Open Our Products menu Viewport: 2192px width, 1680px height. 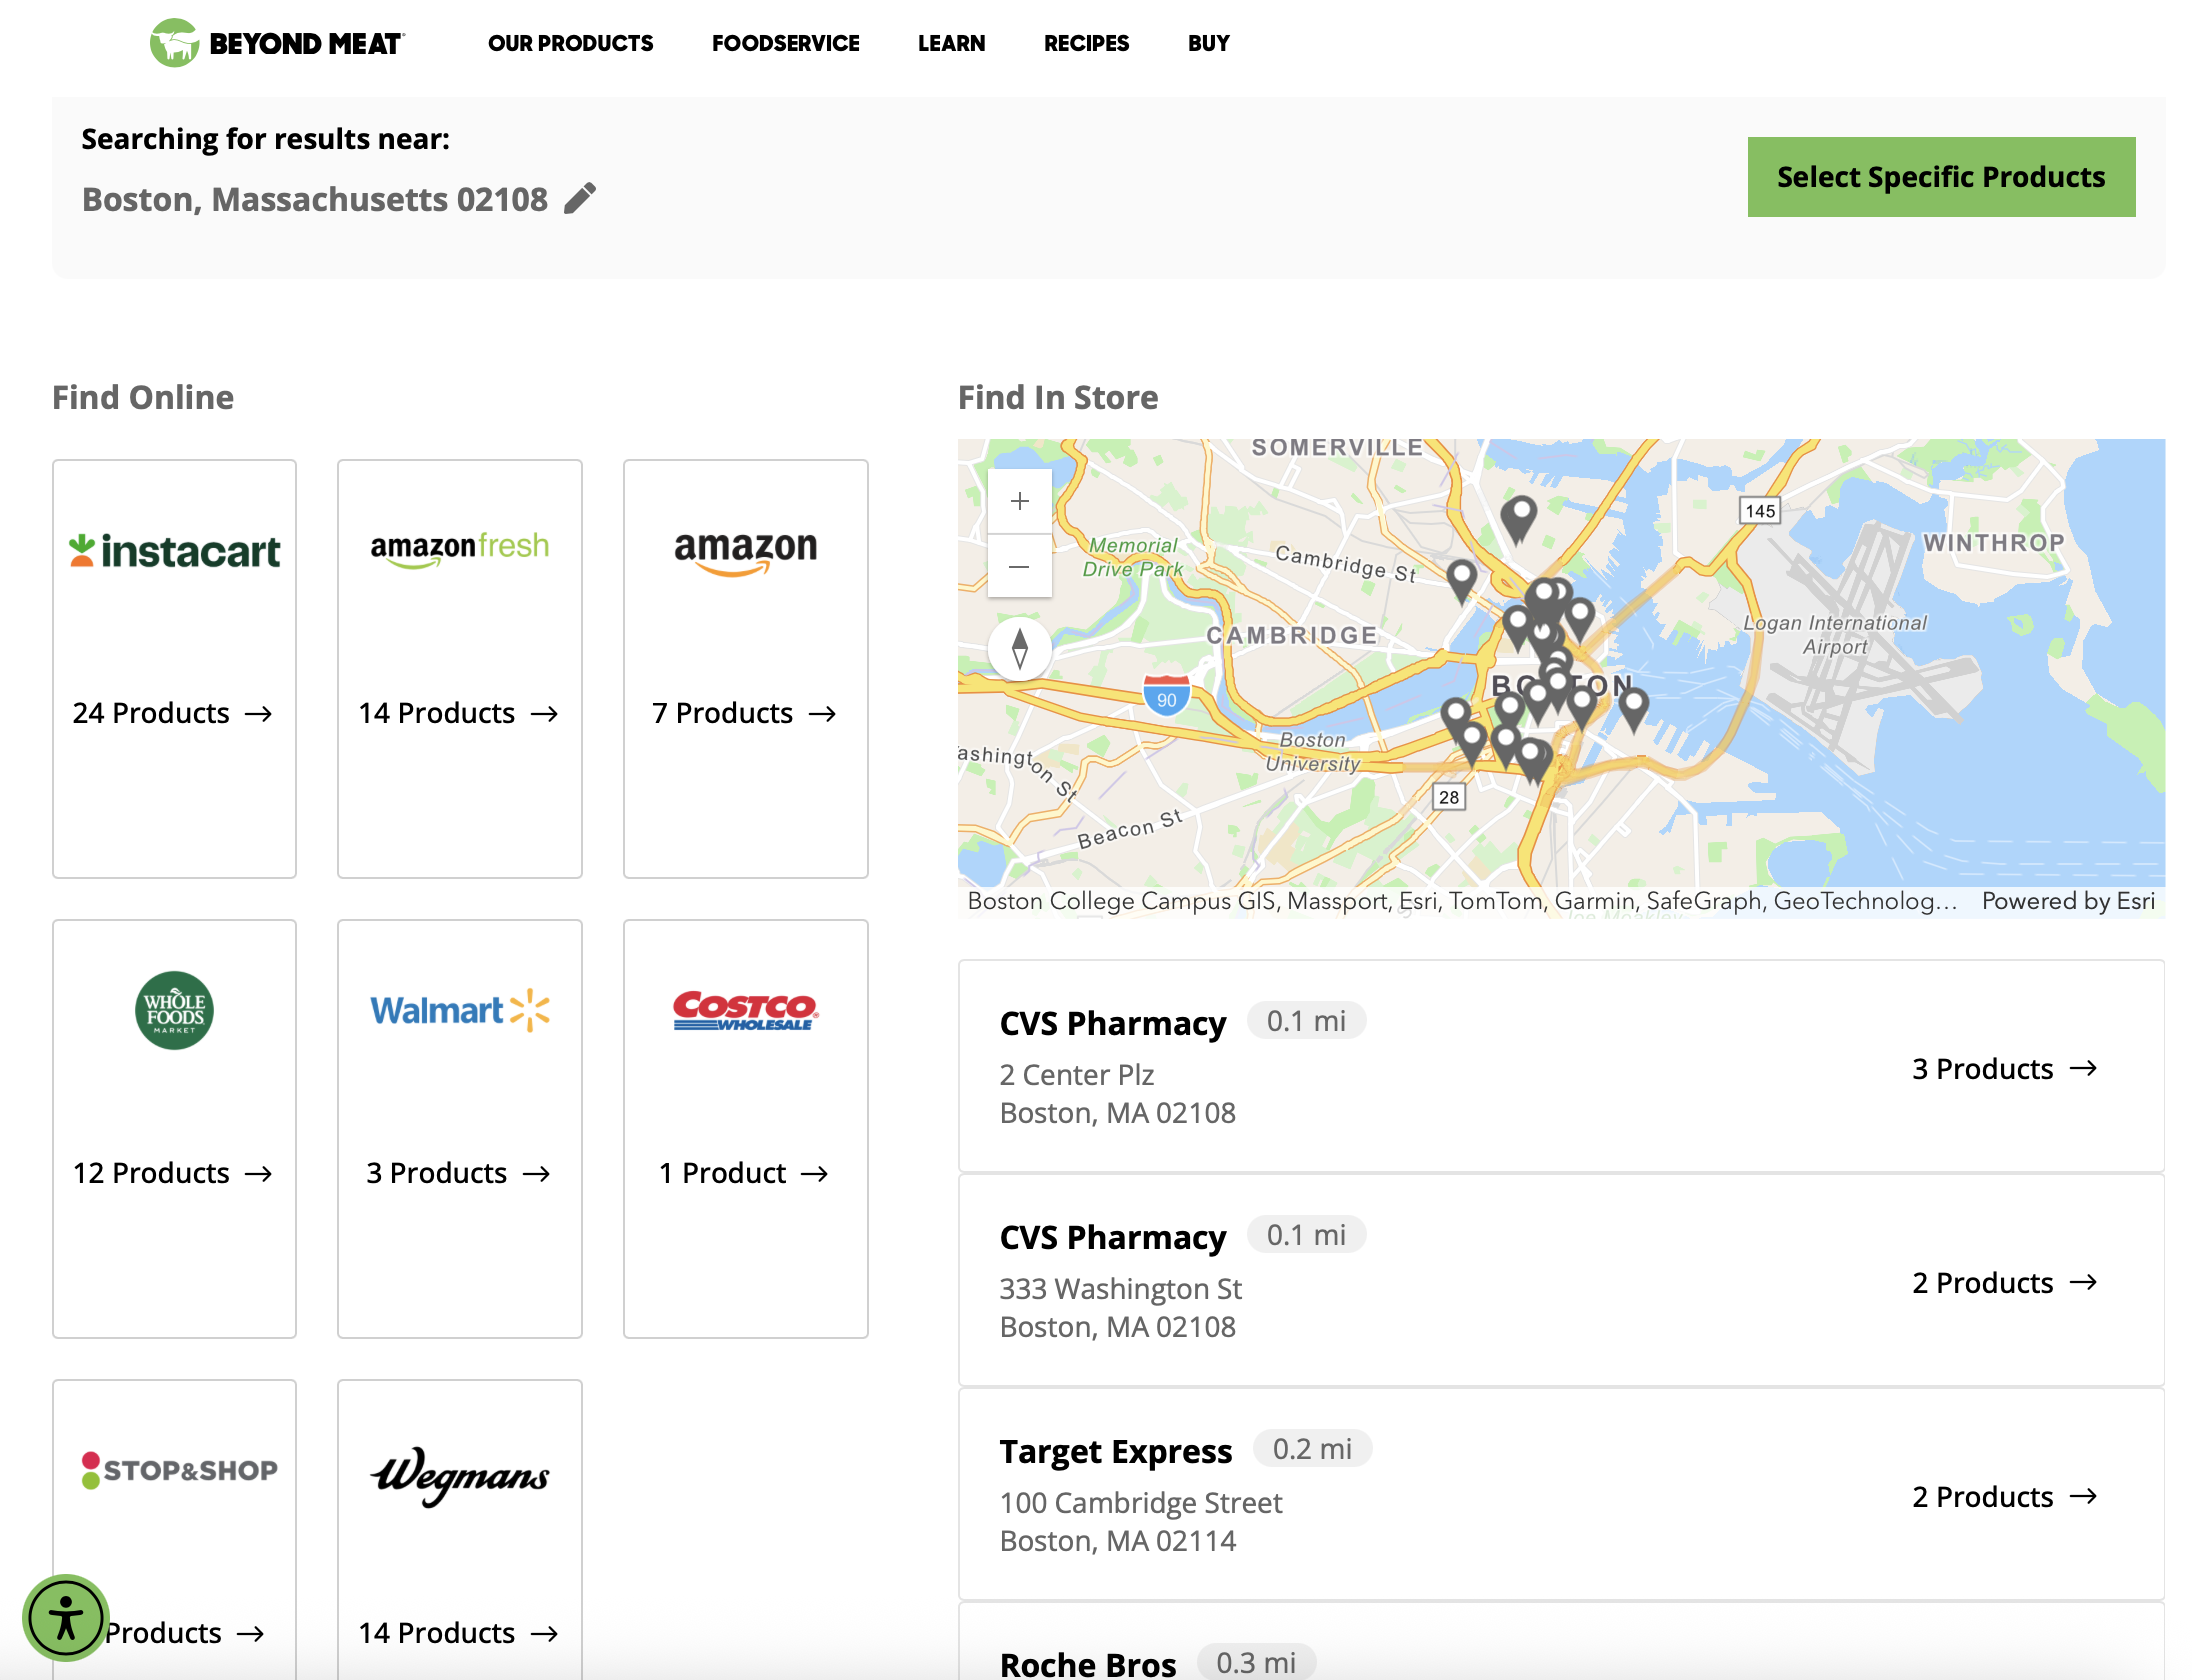570,43
